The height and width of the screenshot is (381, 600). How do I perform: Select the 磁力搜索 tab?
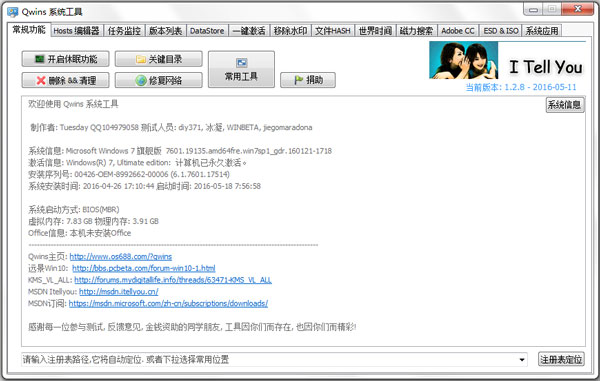(x=416, y=31)
